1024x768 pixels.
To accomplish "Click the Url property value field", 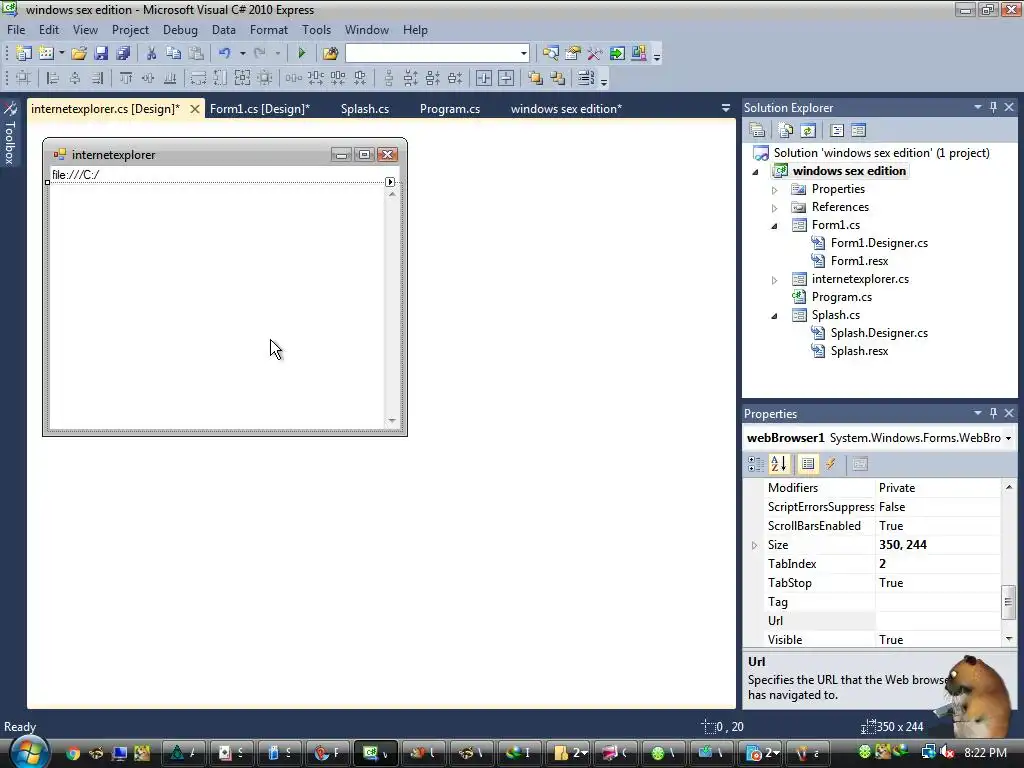I will 937,621.
